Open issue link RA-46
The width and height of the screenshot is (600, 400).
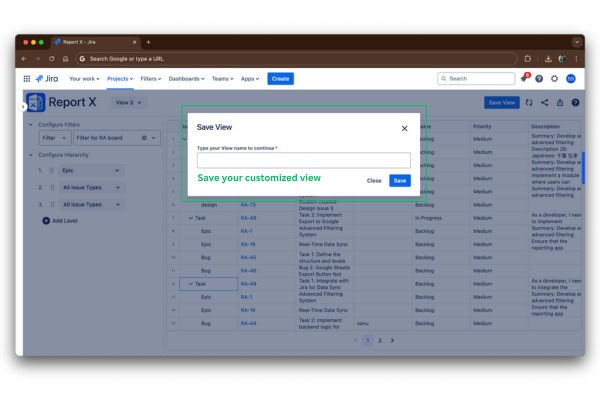pyautogui.click(x=248, y=271)
